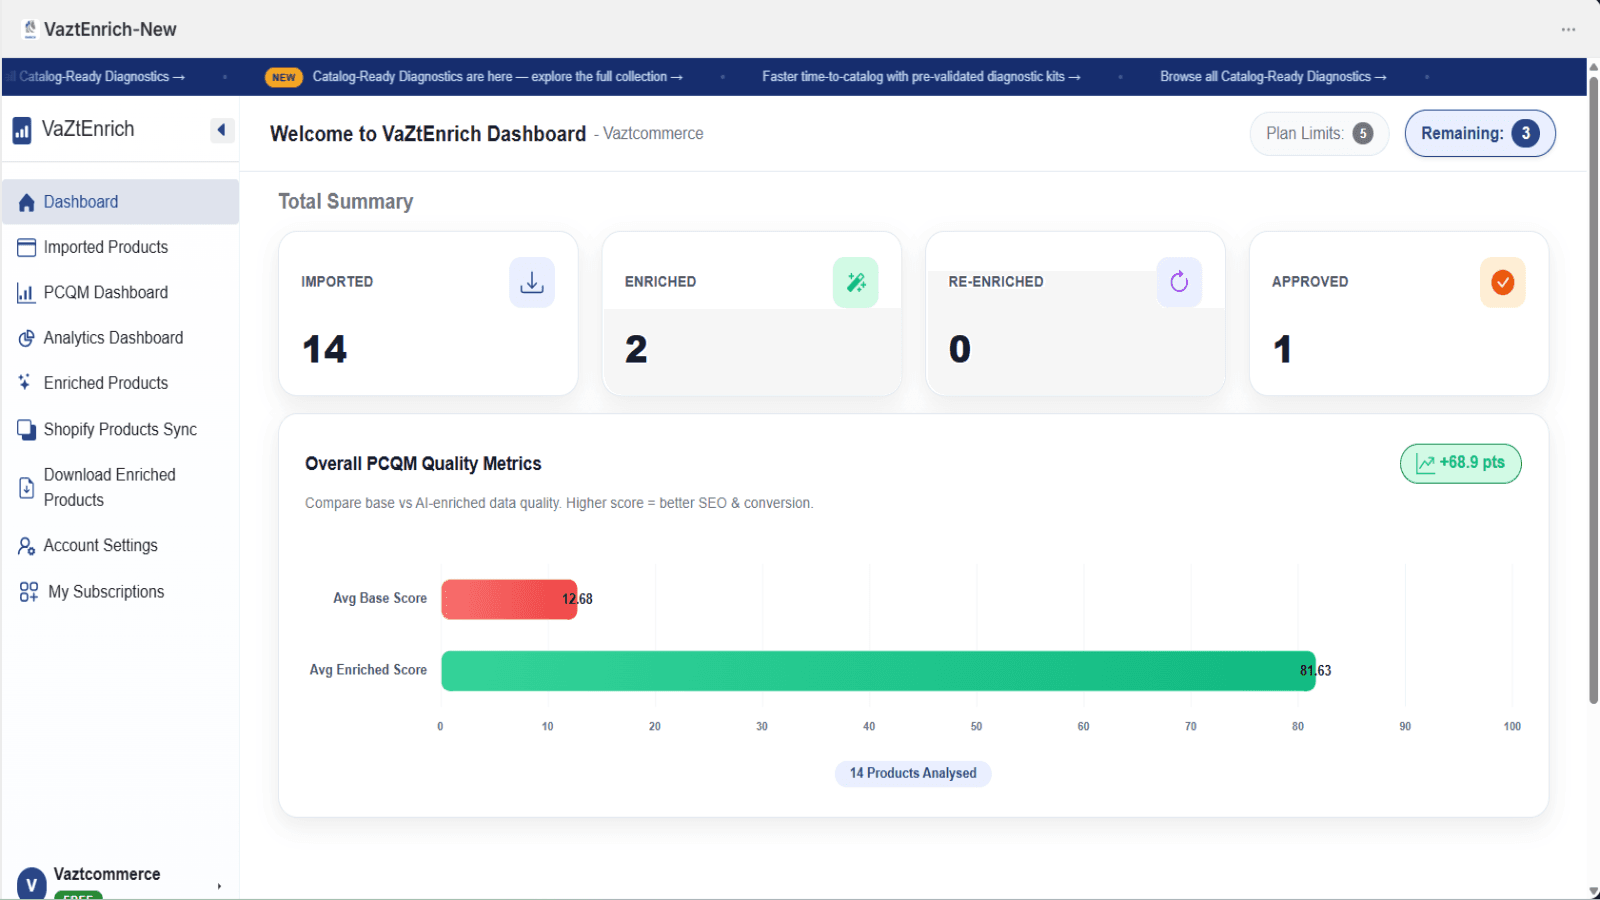Click the Avg Enriched Score green bar
1600x900 pixels.
[878, 671]
